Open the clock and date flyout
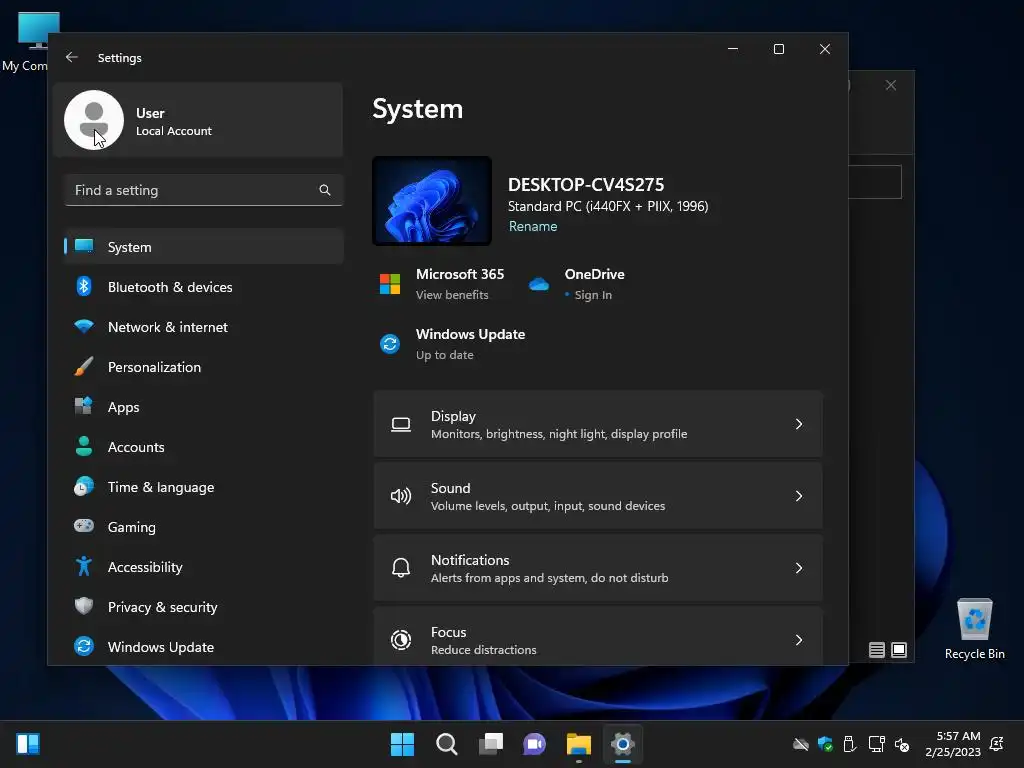 pyautogui.click(x=953, y=744)
